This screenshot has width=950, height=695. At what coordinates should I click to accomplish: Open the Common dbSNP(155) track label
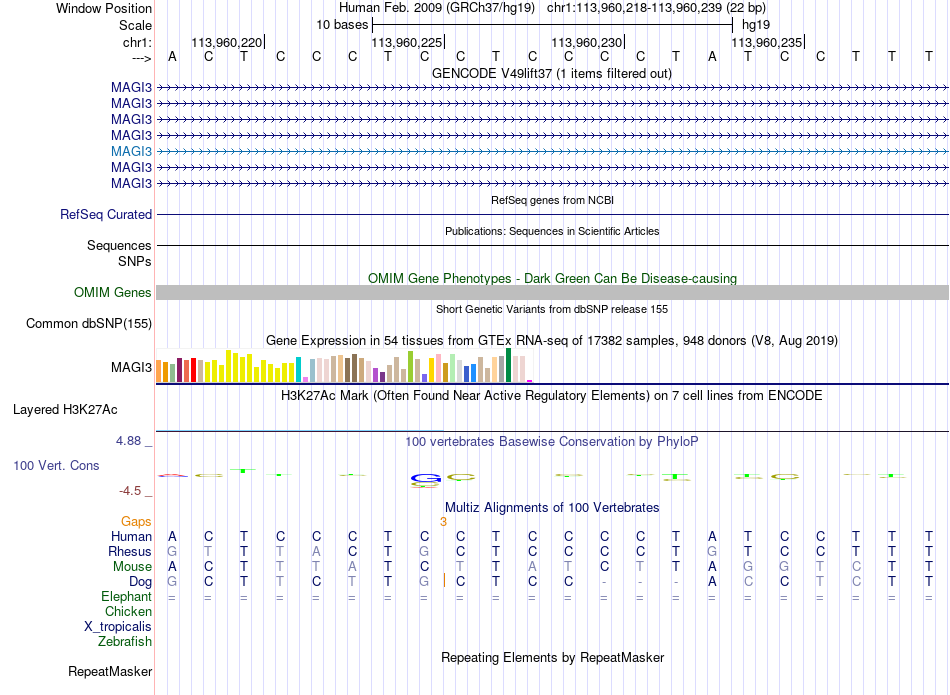[89, 324]
